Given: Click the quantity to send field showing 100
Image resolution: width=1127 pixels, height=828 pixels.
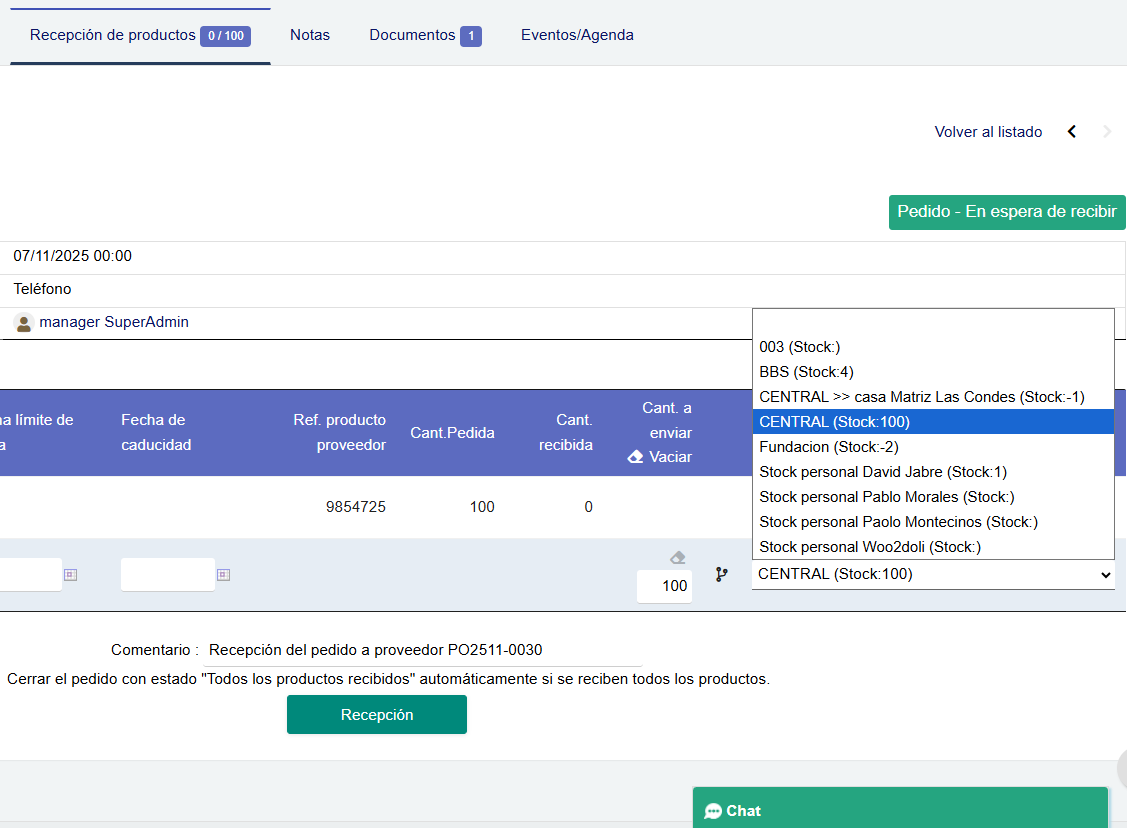Looking at the screenshot, I should pyautogui.click(x=664, y=586).
